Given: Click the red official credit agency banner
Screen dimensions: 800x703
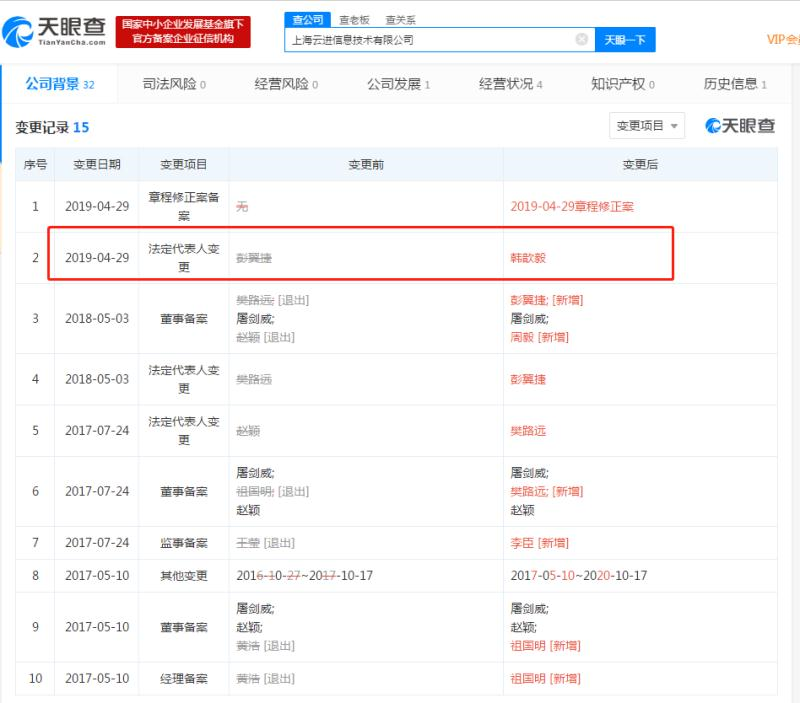Looking at the screenshot, I should click(x=182, y=31).
